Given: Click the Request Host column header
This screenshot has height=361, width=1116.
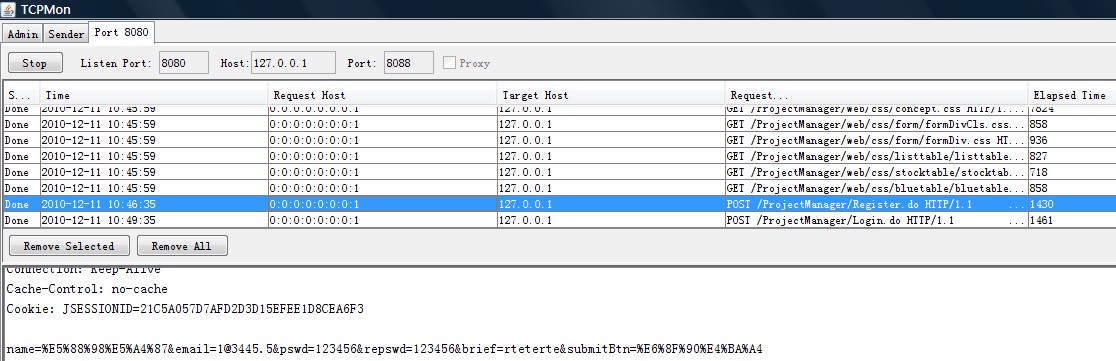Looking at the screenshot, I should (x=381, y=95).
